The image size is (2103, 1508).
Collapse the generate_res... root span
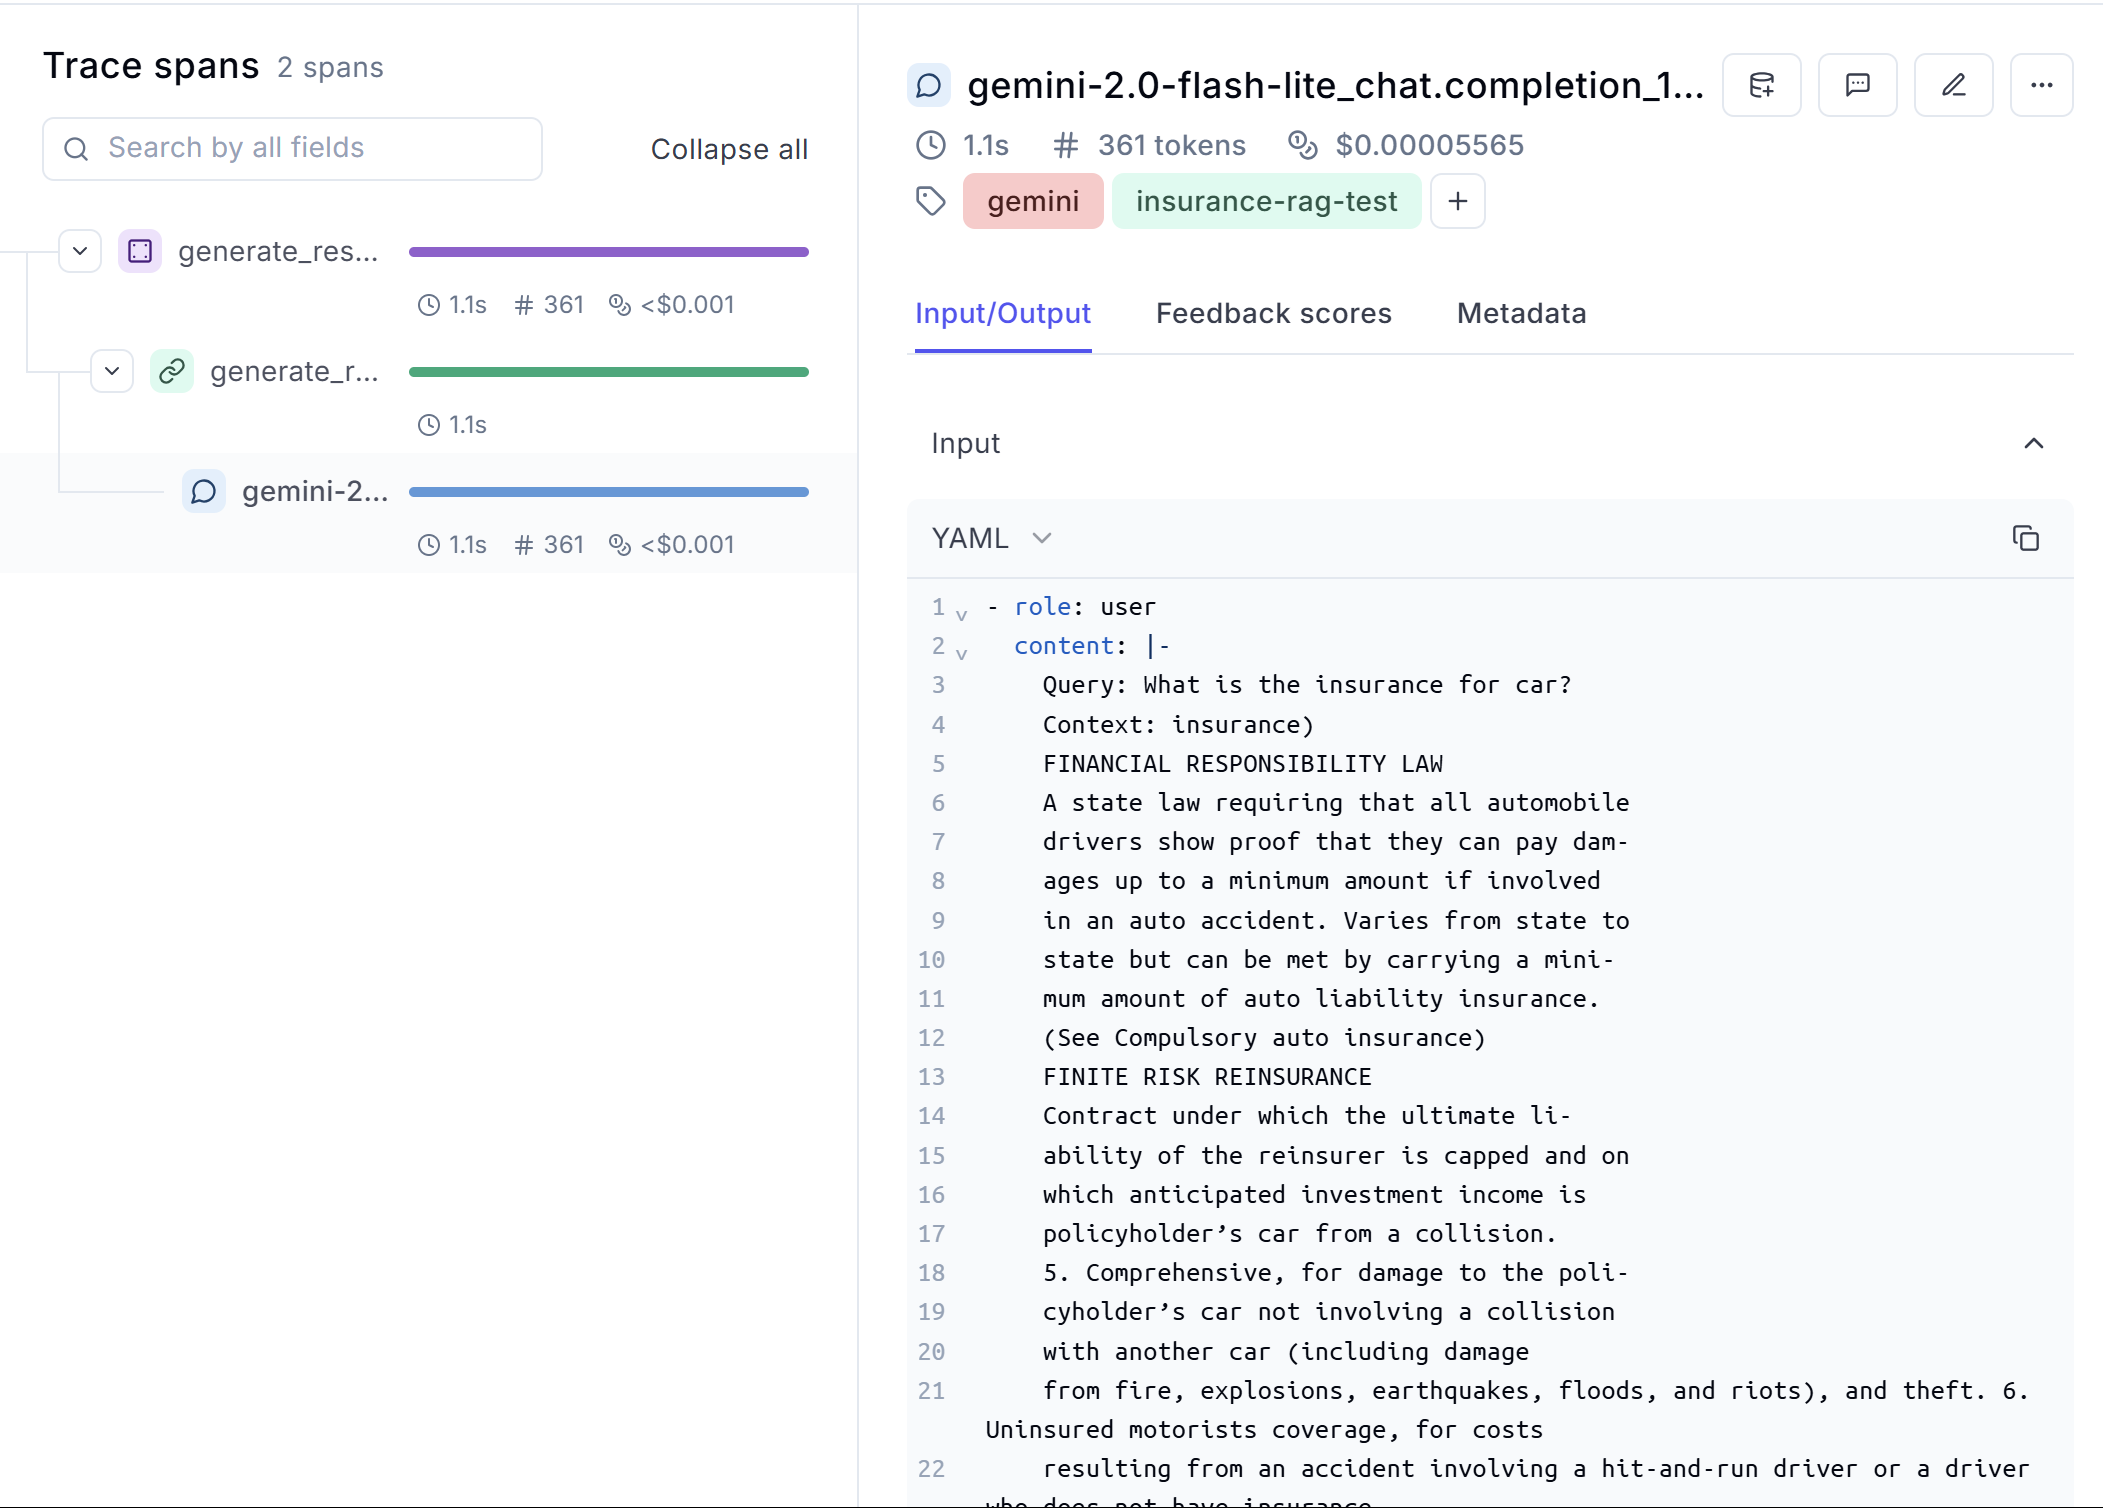80,251
